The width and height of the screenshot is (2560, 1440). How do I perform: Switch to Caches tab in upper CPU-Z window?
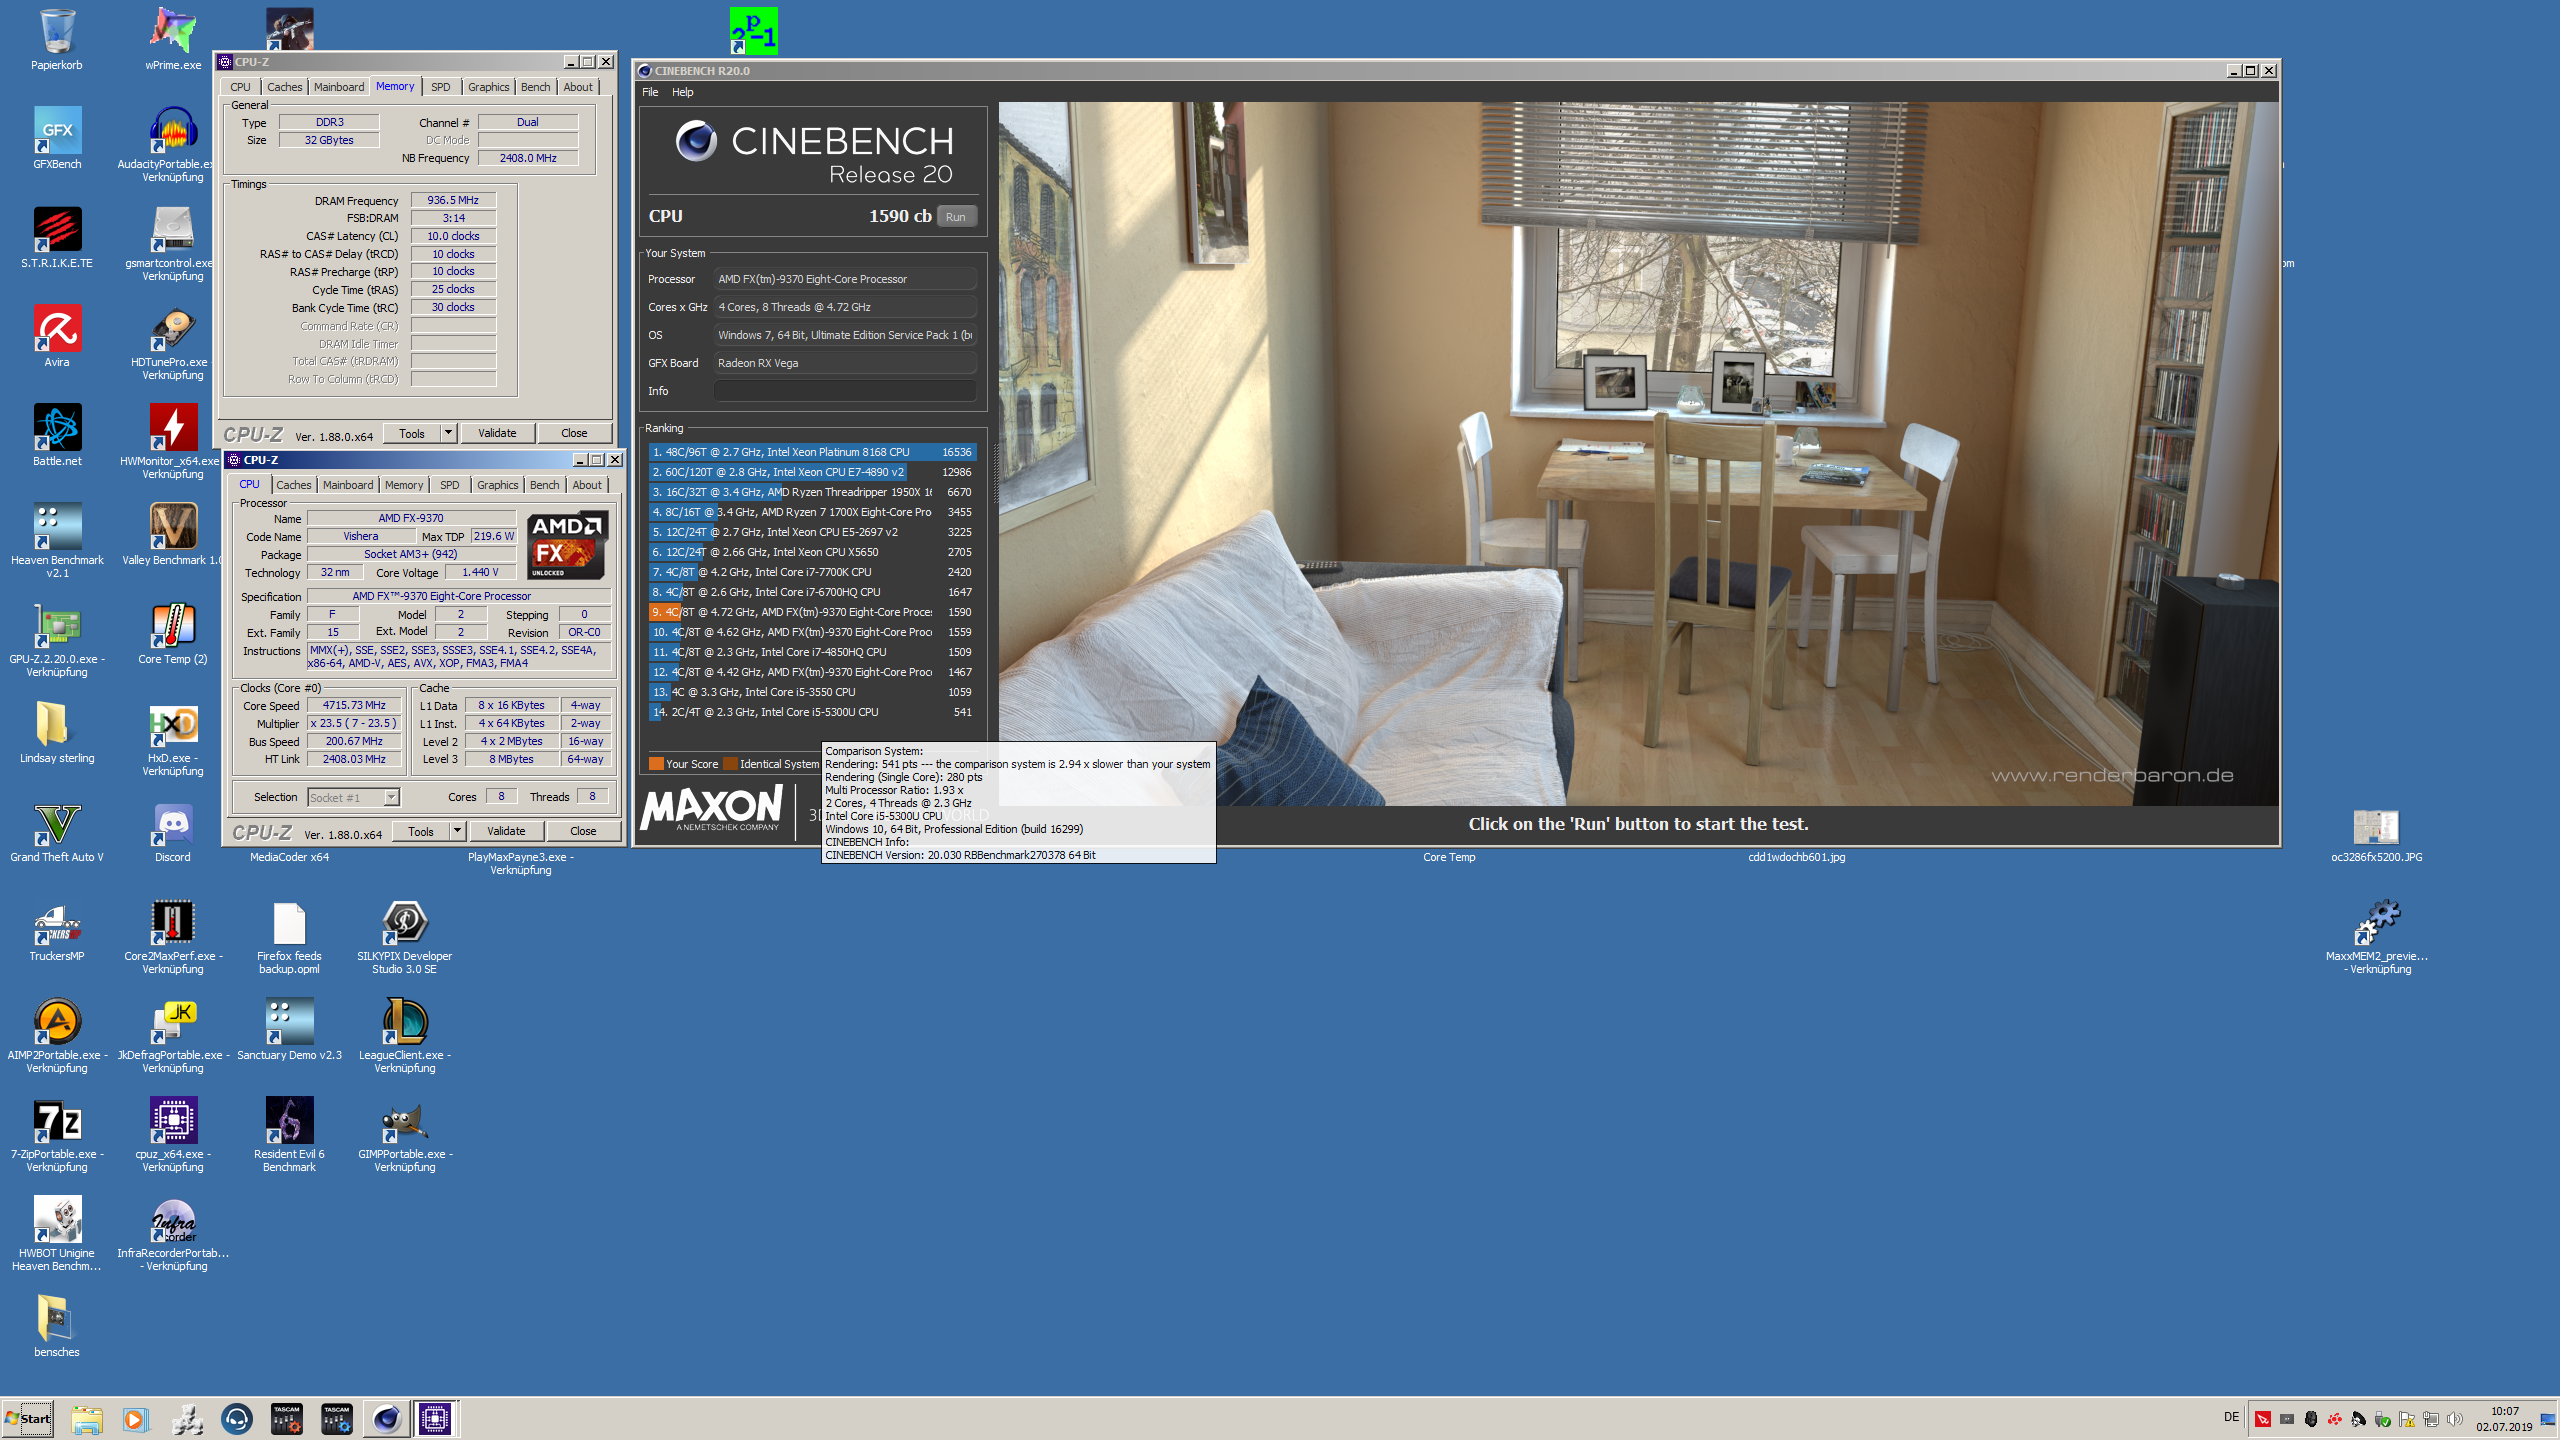coord(284,87)
